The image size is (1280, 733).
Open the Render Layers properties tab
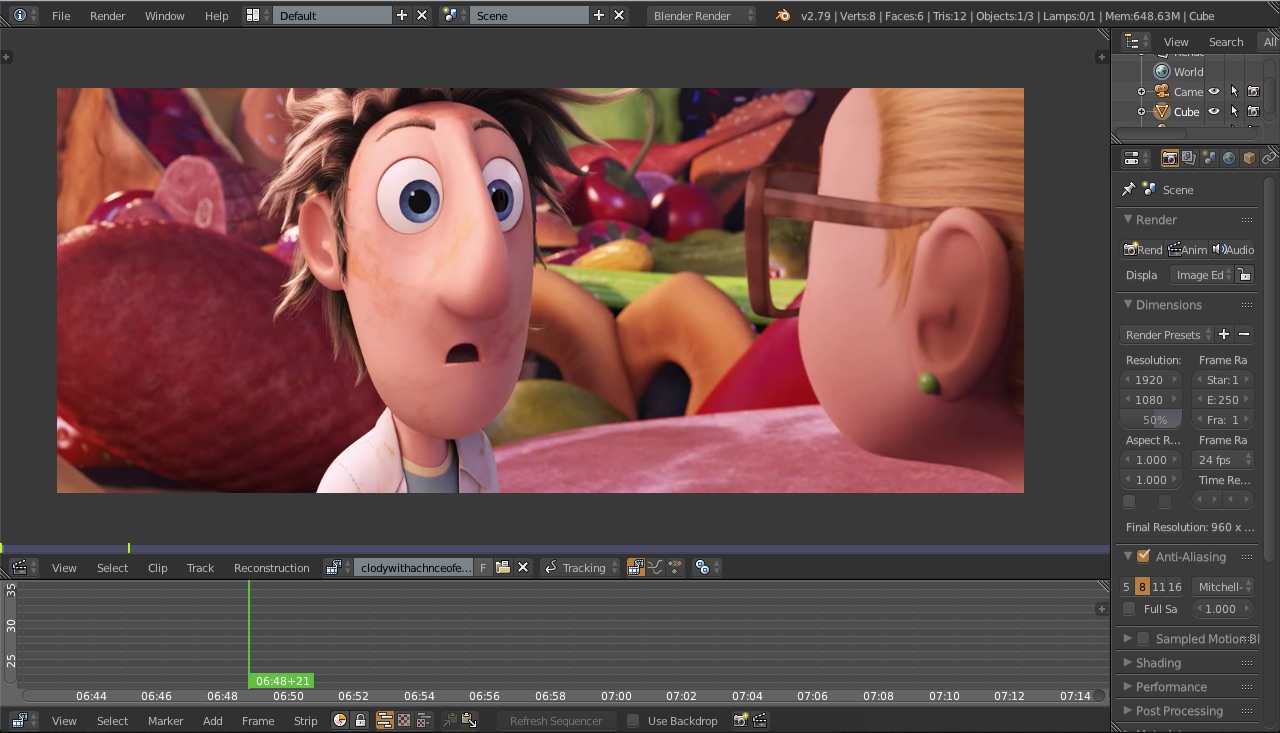point(1189,158)
